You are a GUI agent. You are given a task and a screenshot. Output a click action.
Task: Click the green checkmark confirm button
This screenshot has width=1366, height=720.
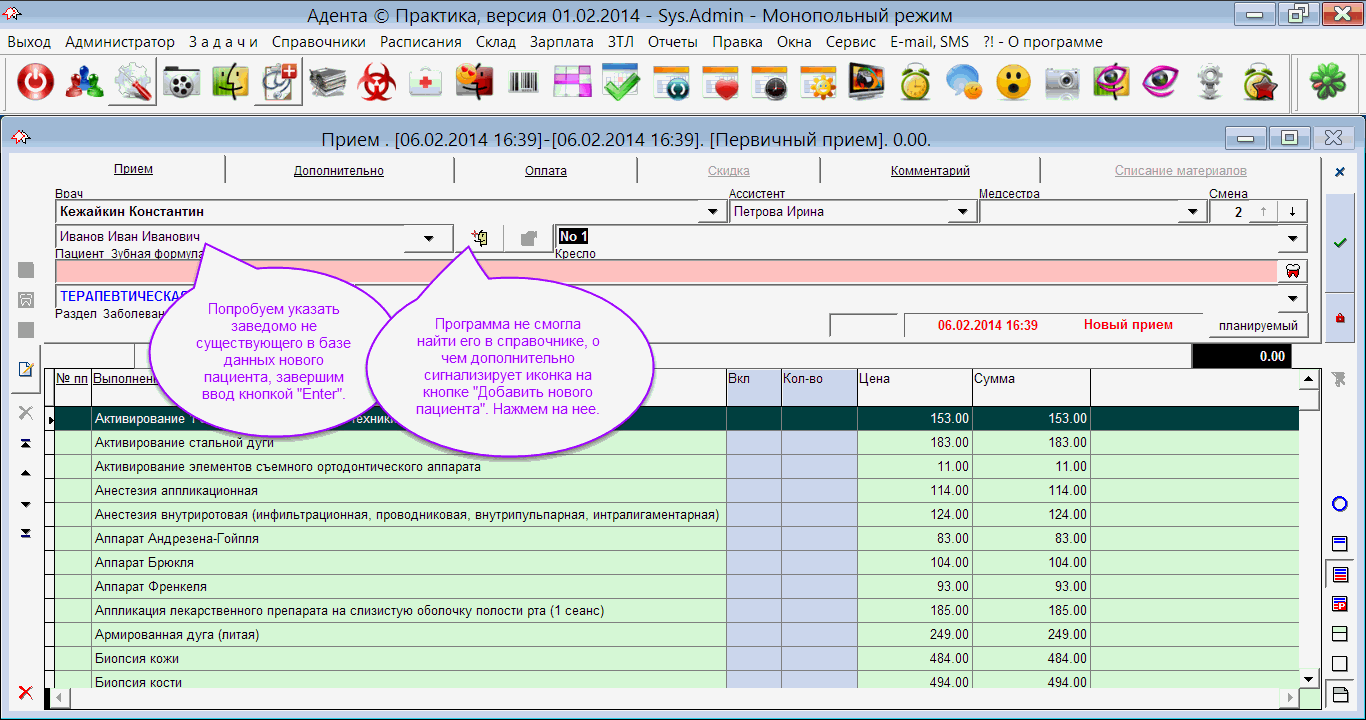coord(1340,243)
